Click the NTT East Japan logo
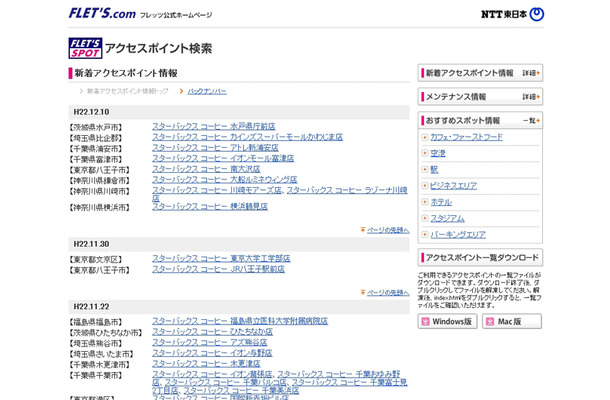The image size is (610, 400). 512,14
